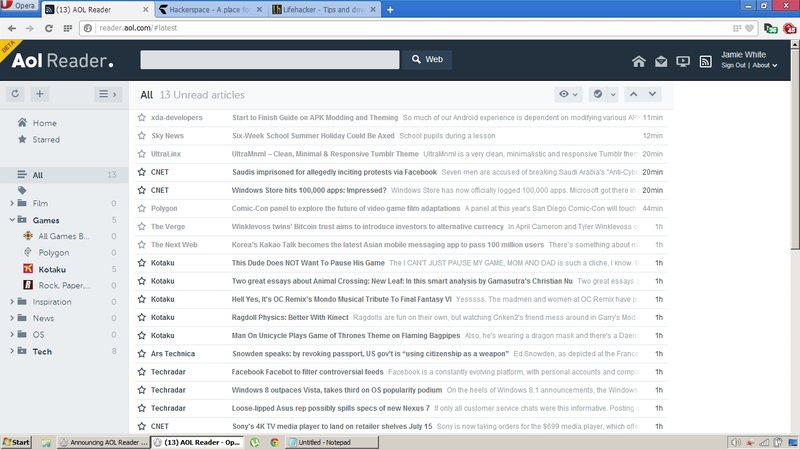Click the AOL Reader logo
The image size is (800, 450).
63,61
